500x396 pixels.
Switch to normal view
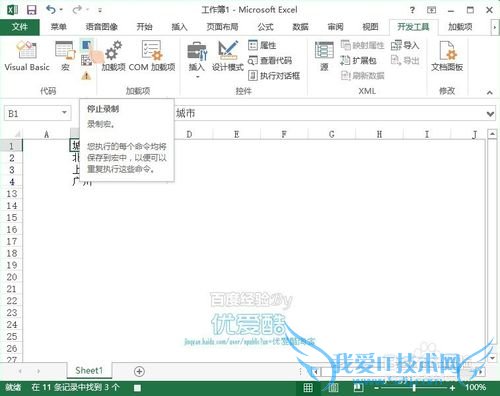308,388
